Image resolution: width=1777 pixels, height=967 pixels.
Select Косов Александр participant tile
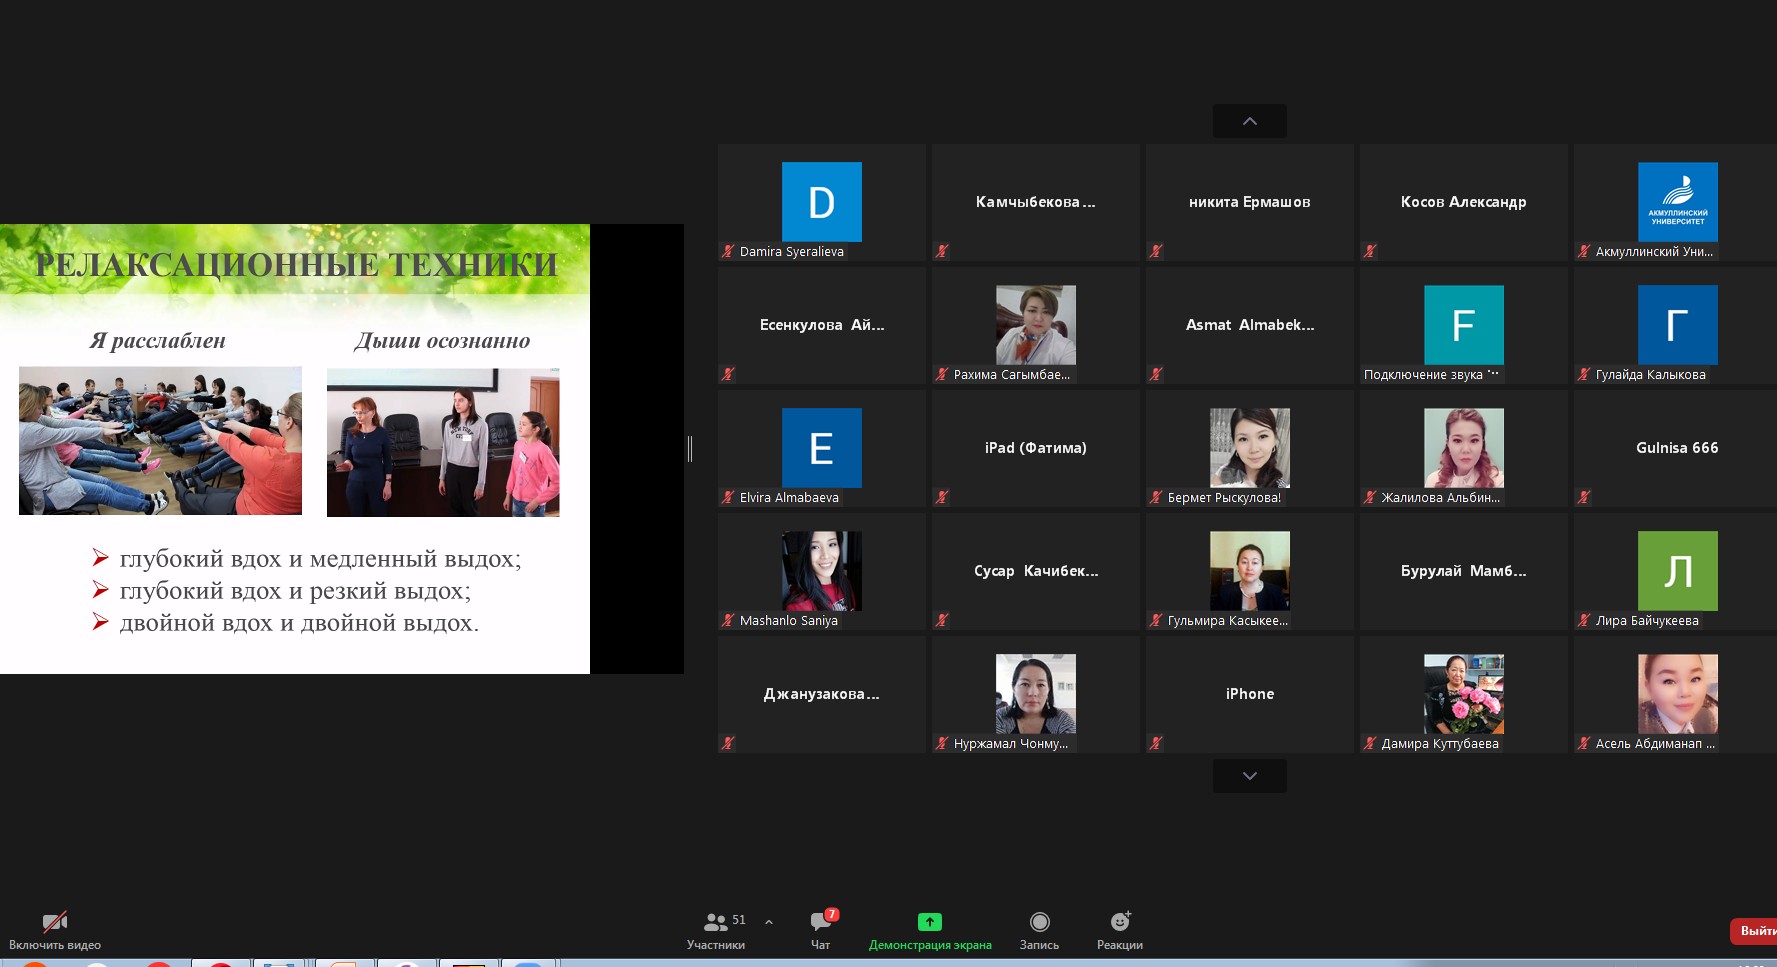[x=1463, y=202]
